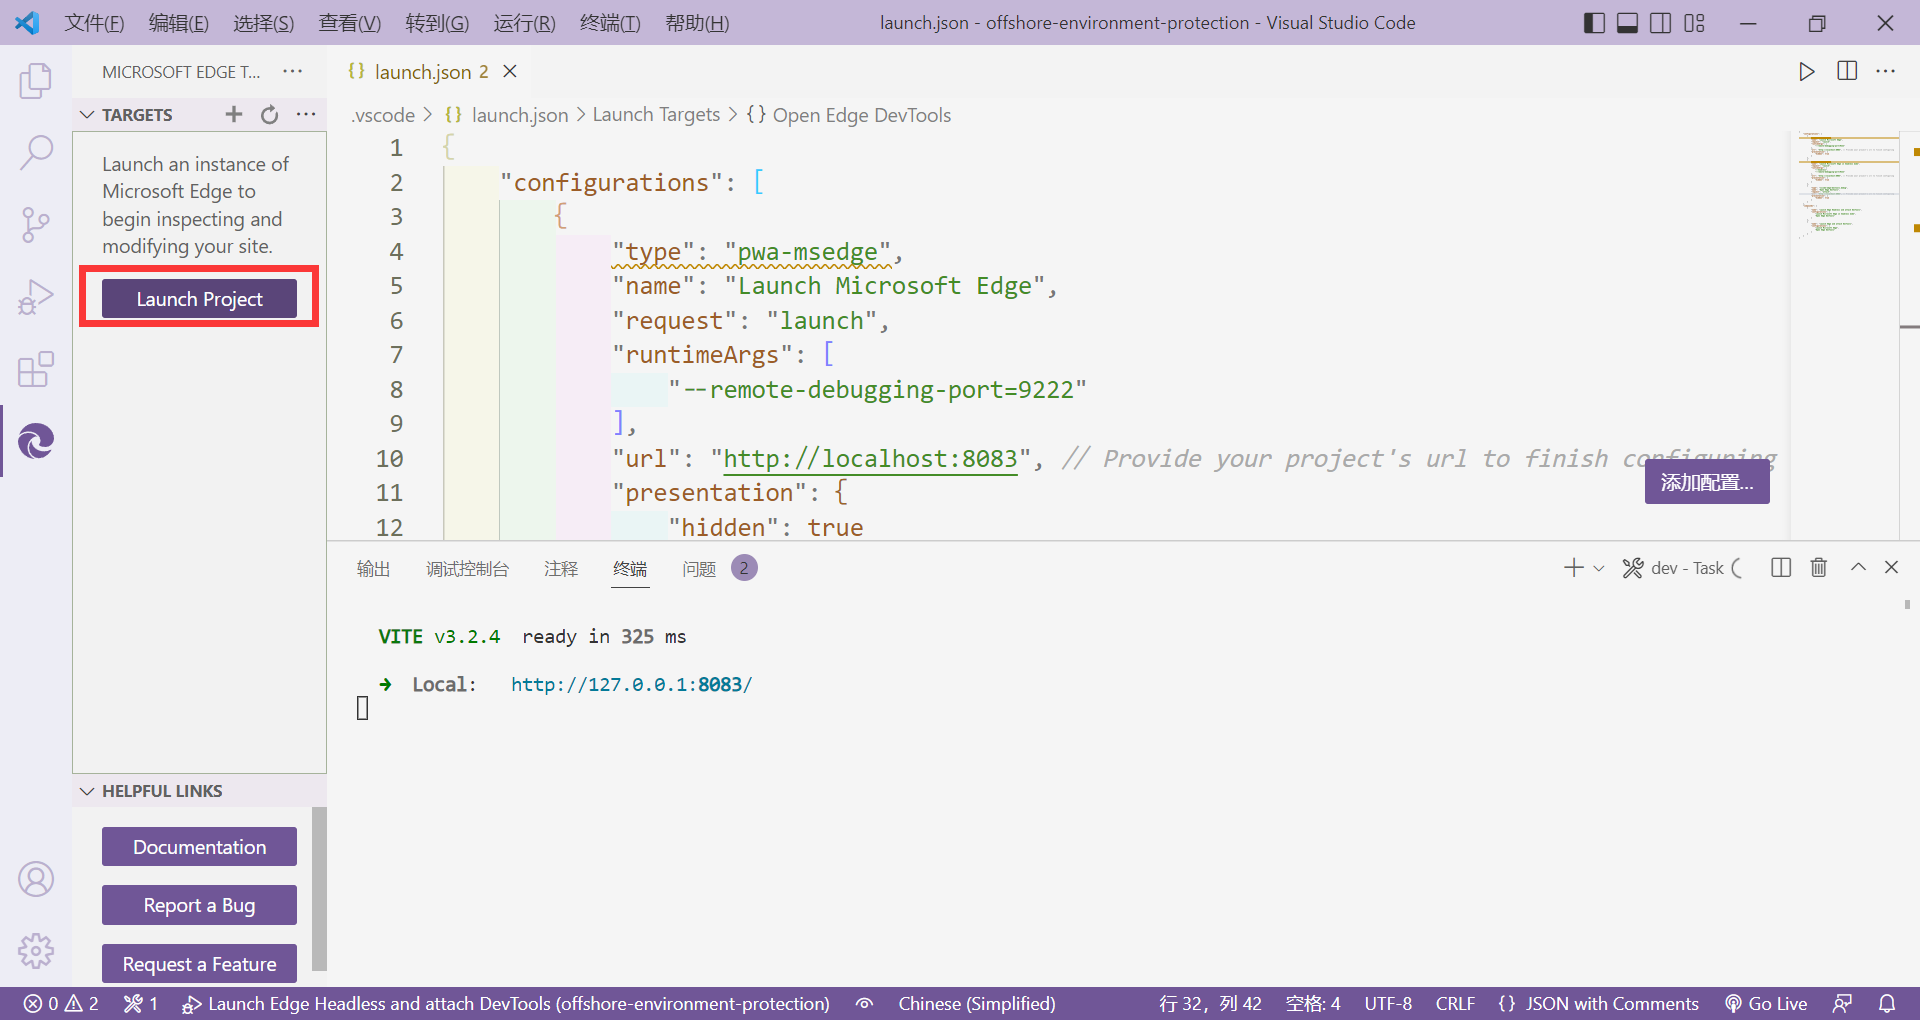Image resolution: width=1920 pixels, height=1020 pixels.
Task: Select Microsoft Edge Tools activity icon
Action: click(x=36, y=441)
